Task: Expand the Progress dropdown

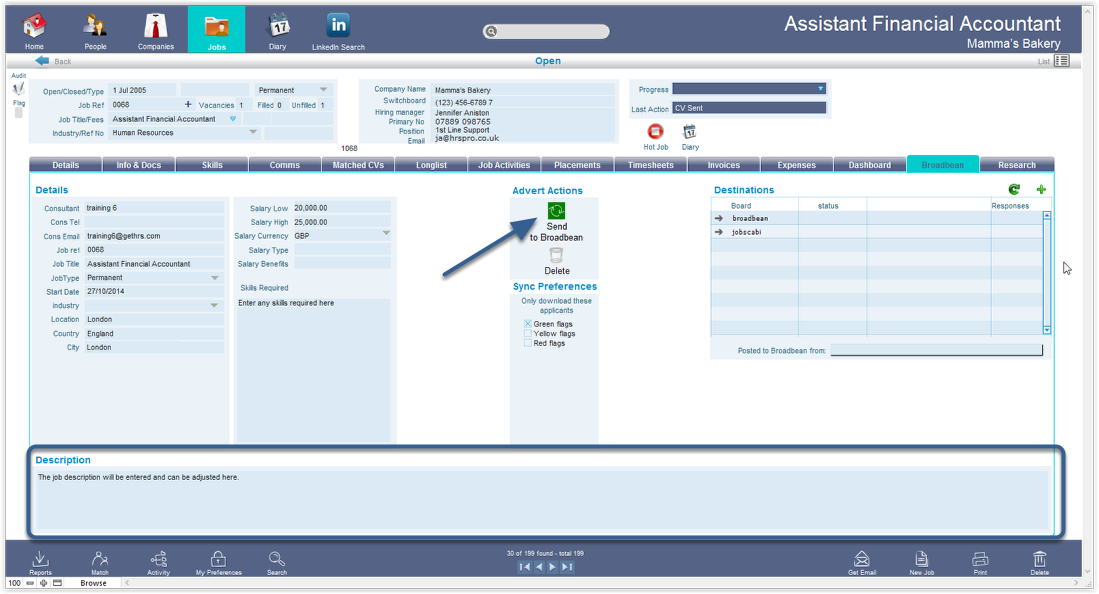Action: coord(820,88)
